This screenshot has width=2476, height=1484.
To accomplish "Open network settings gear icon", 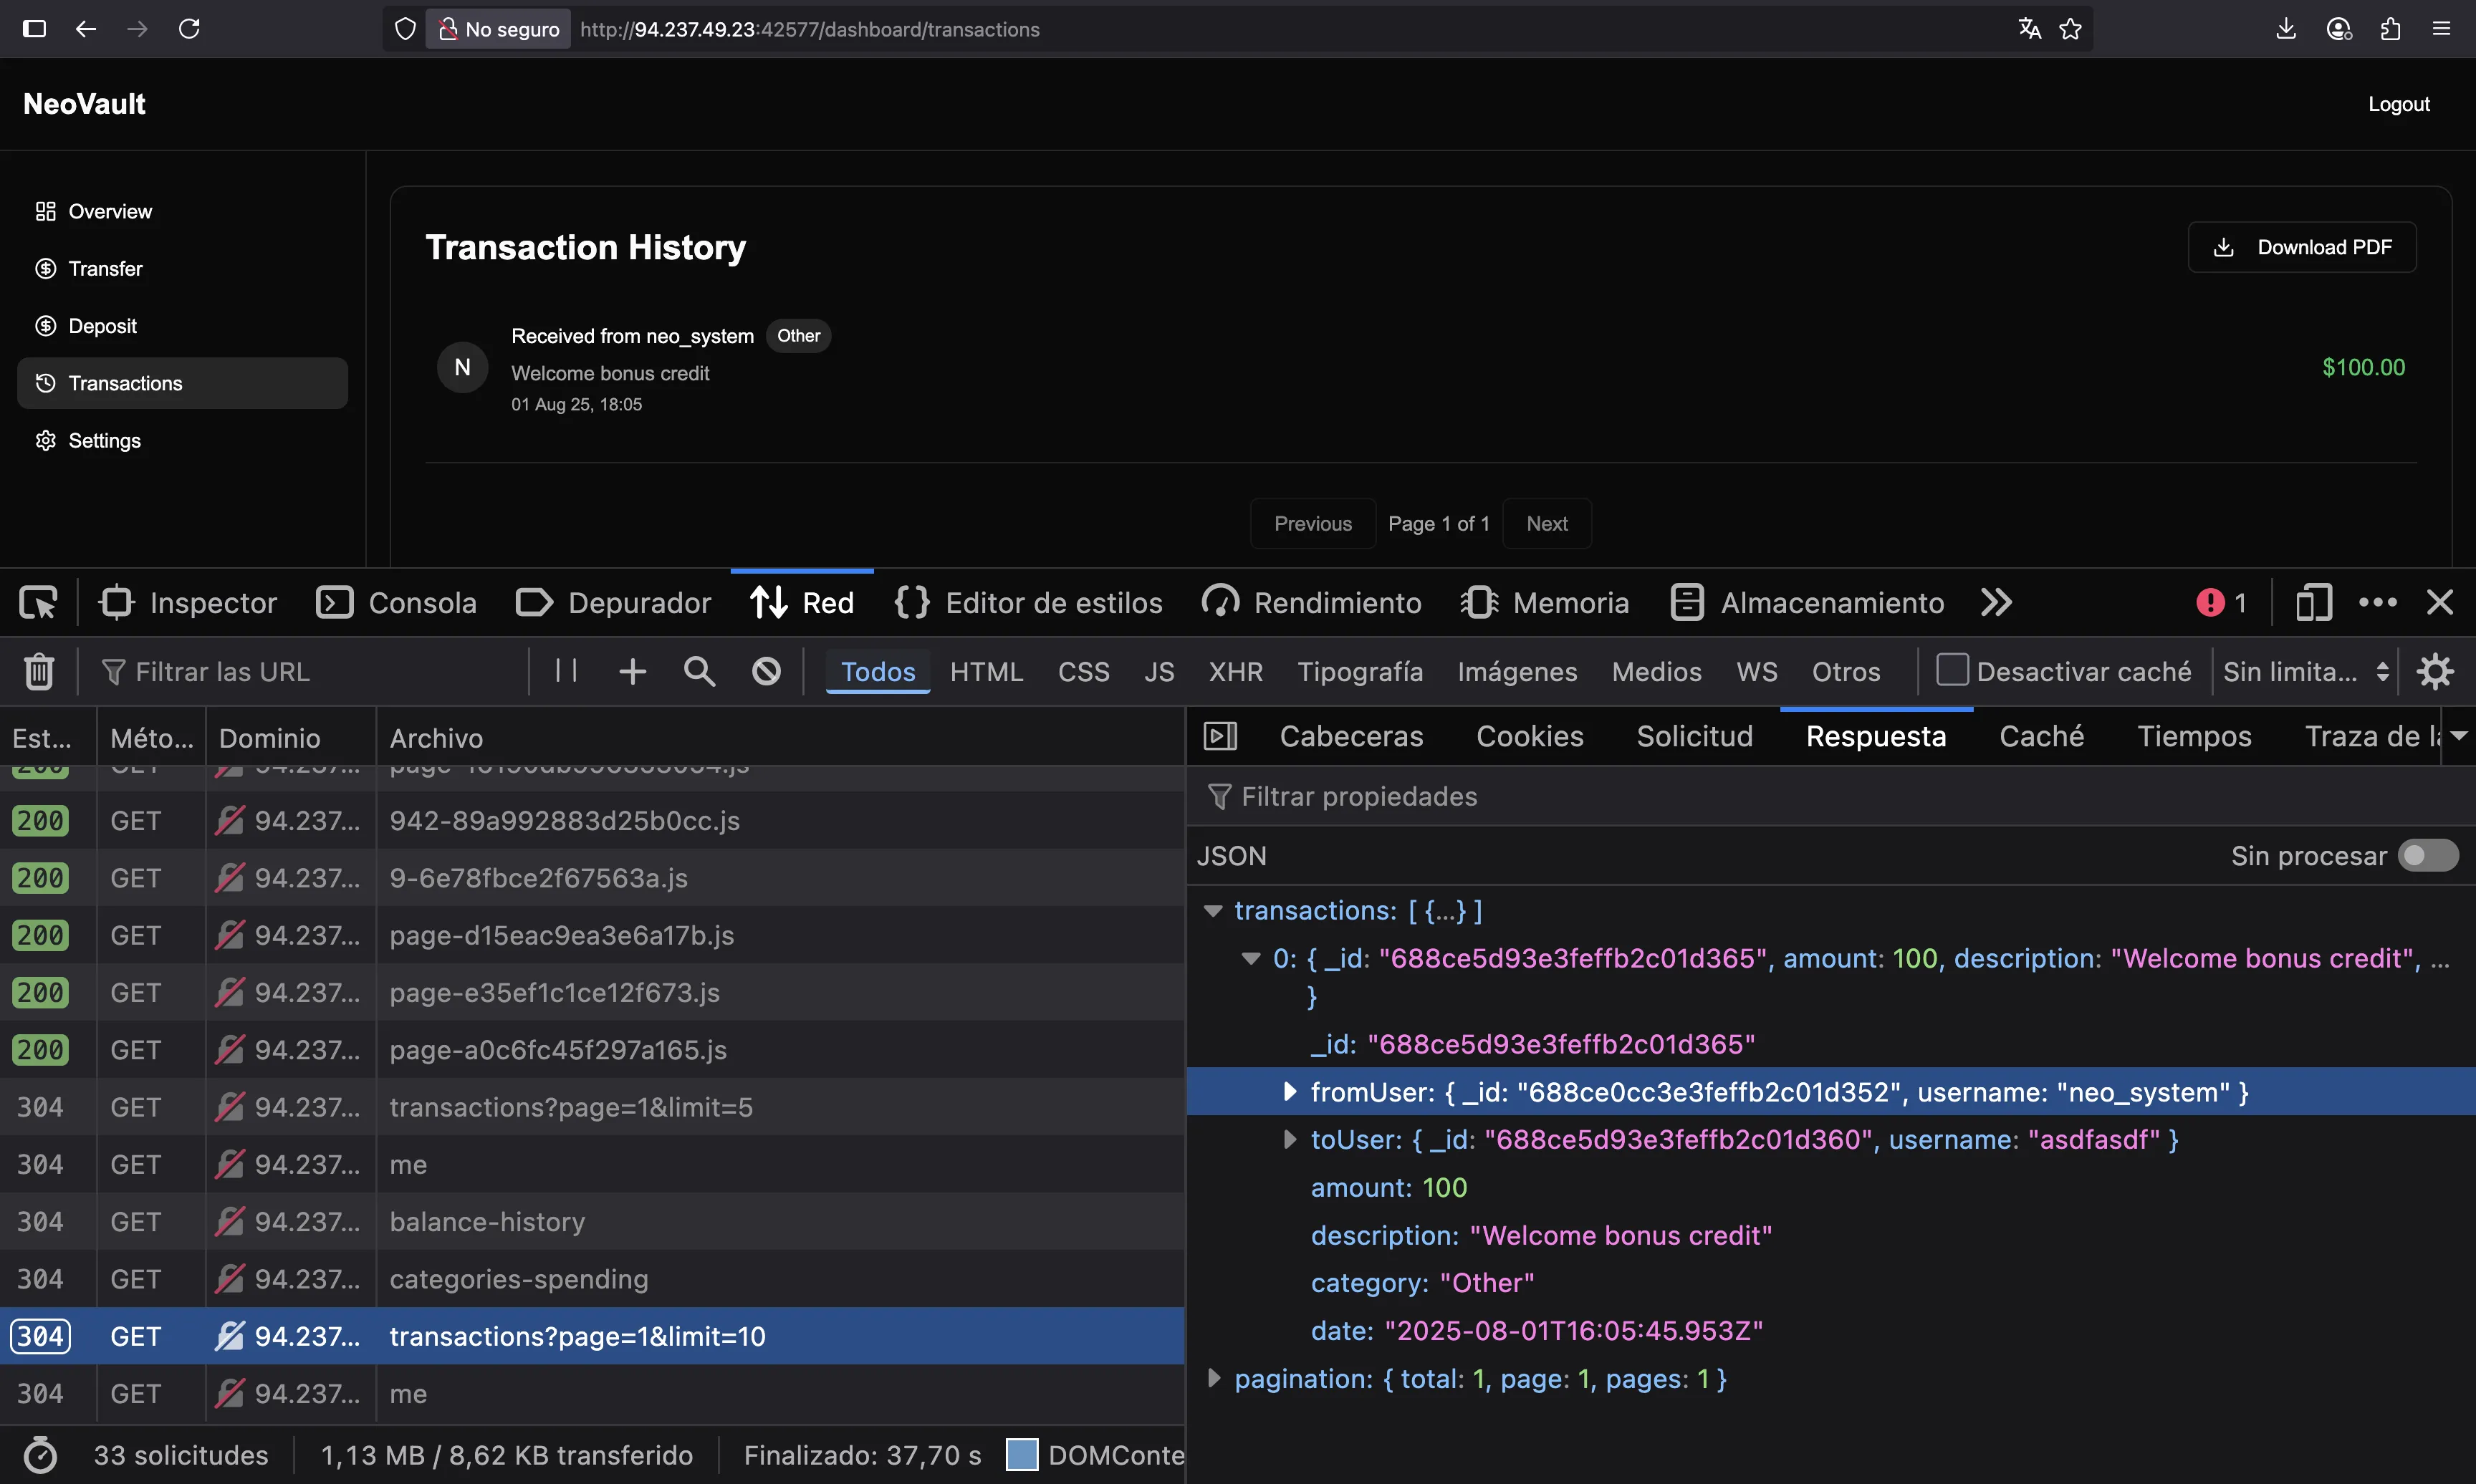I will click(2435, 671).
